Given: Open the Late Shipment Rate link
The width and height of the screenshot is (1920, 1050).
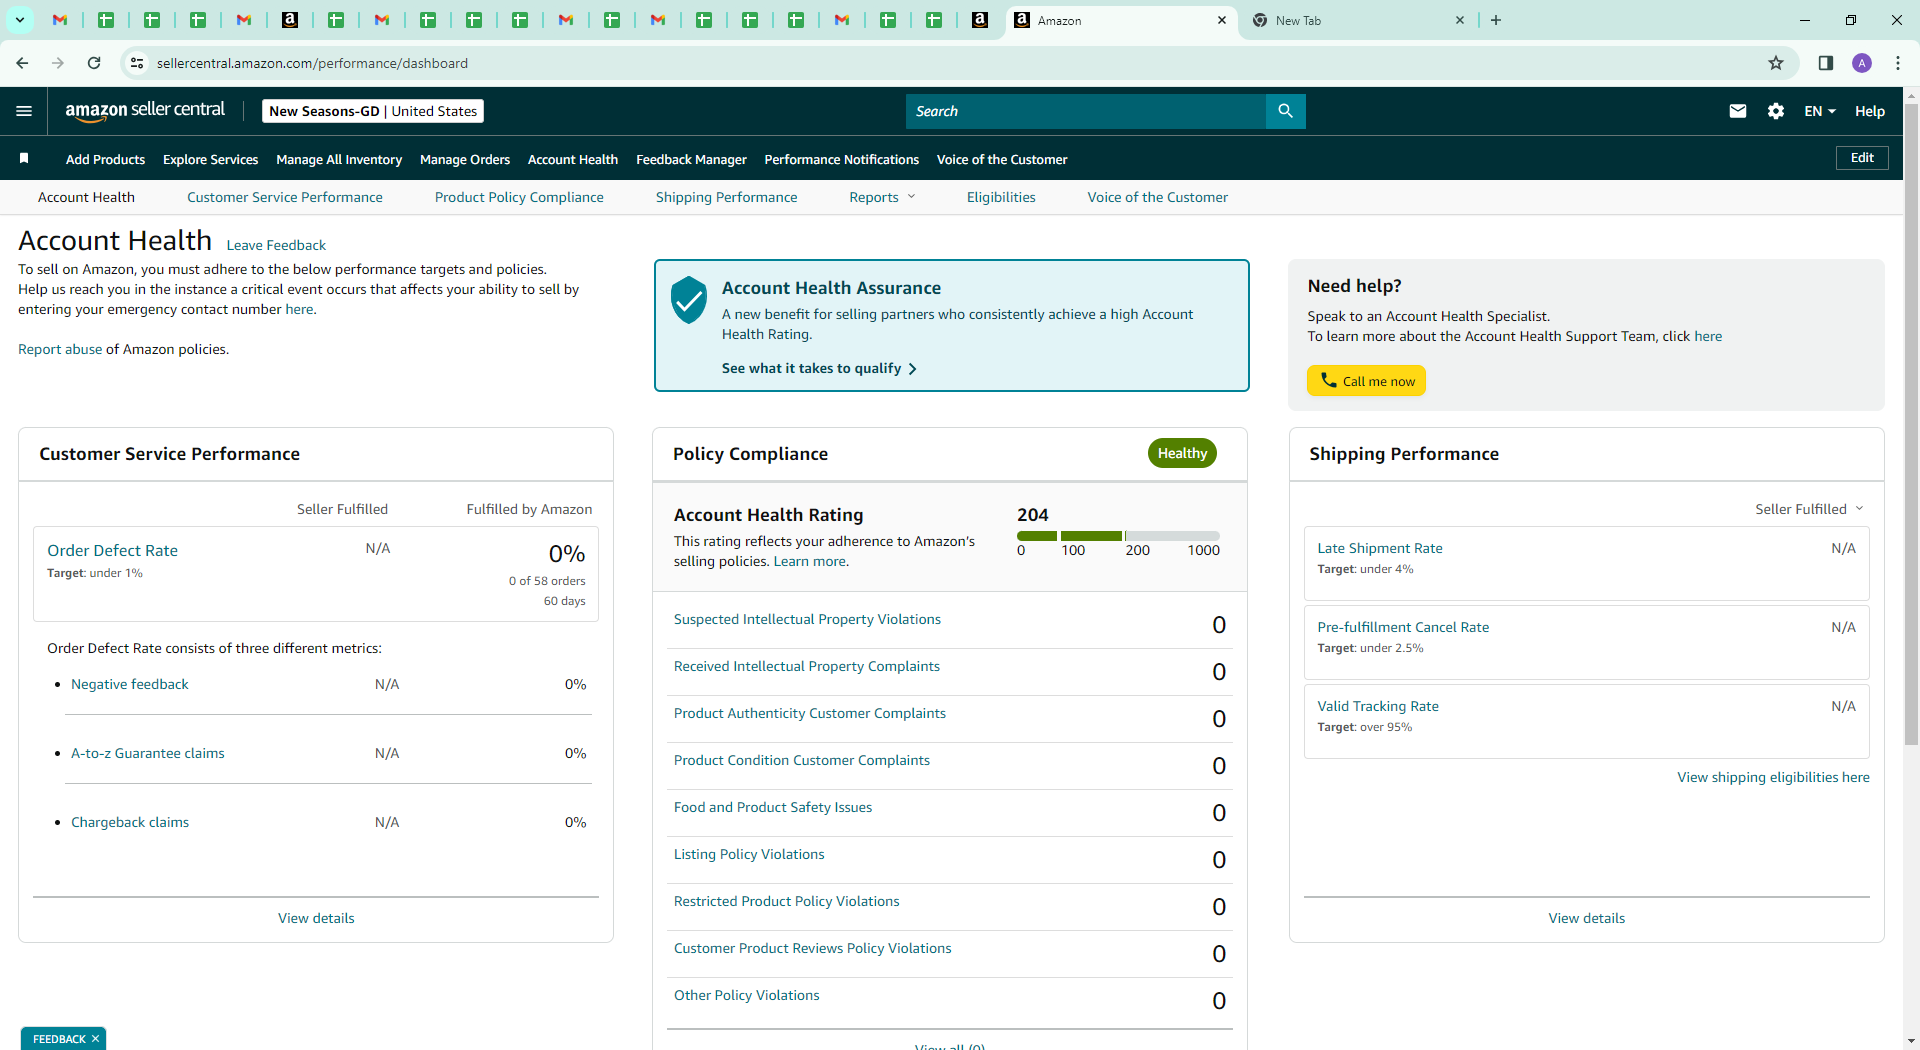Looking at the screenshot, I should click(1380, 548).
